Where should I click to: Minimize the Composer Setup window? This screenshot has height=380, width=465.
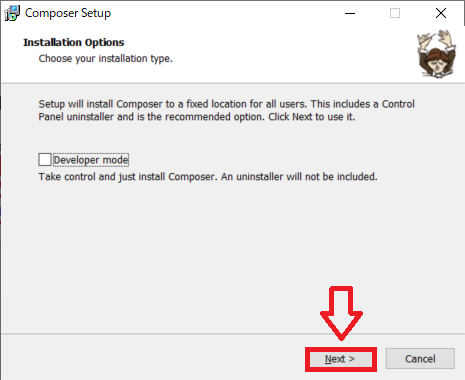tap(350, 13)
